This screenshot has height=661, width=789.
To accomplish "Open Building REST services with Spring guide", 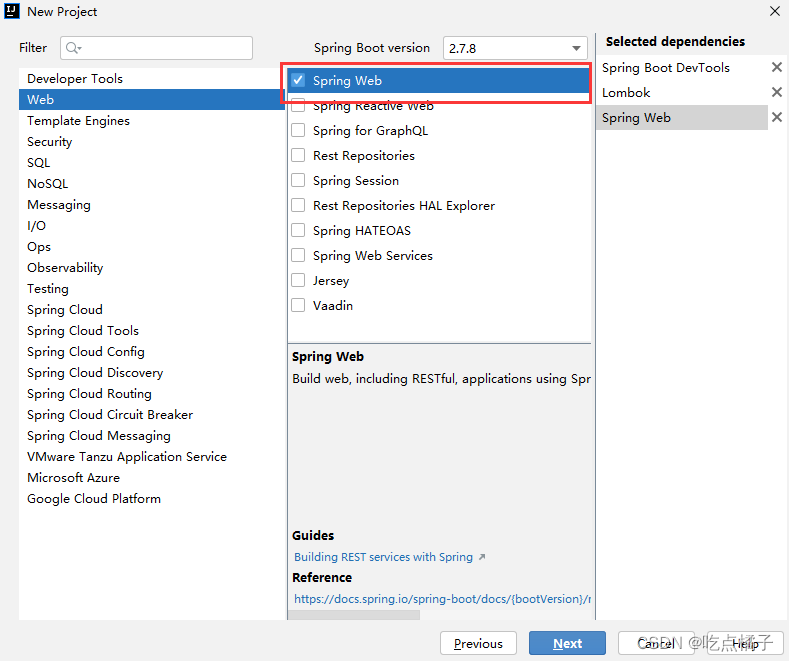I will point(383,557).
